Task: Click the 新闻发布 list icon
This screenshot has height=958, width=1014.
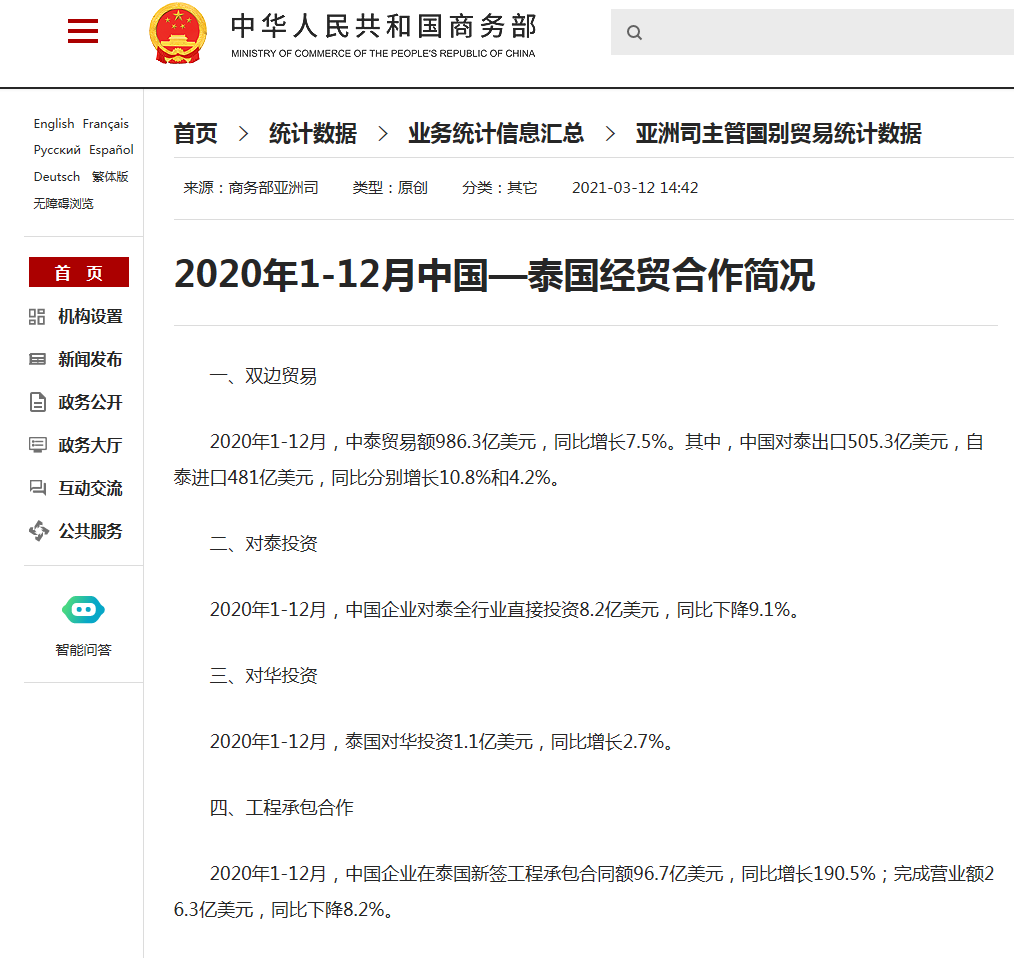Action: (38, 360)
